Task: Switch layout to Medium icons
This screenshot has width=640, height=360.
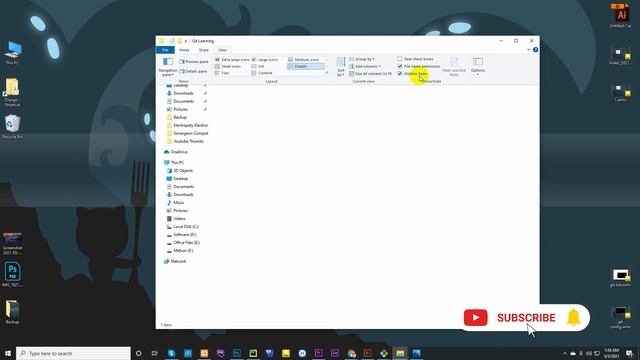Action: [304, 60]
